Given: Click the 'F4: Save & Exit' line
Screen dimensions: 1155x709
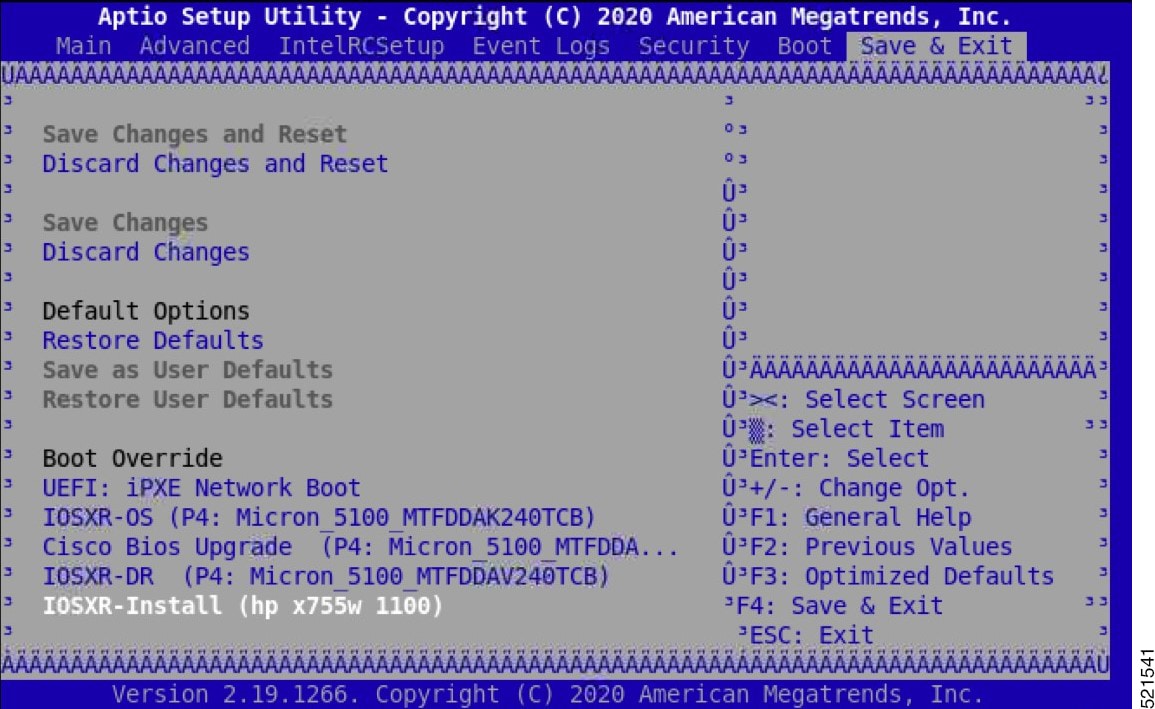Looking at the screenshot, I should point(840,605).
